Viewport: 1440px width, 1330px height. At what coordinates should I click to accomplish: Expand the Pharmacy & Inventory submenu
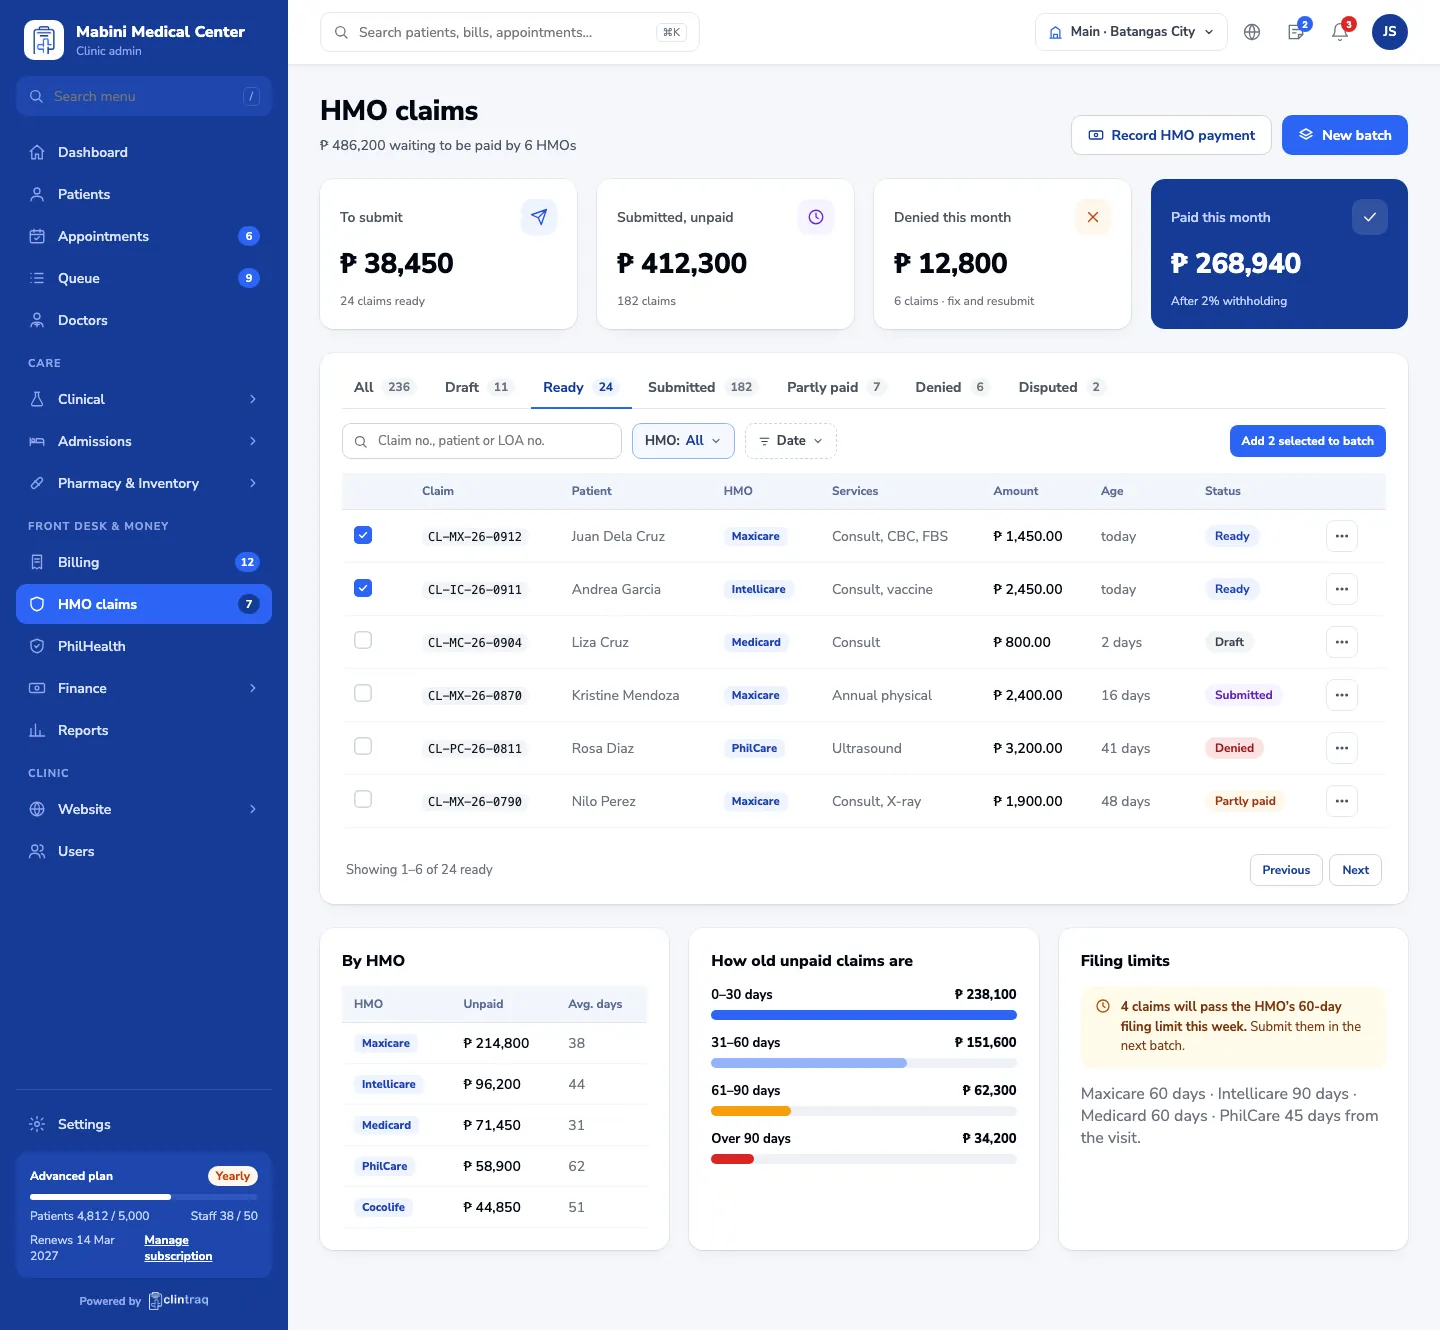[x=144, y=483]
